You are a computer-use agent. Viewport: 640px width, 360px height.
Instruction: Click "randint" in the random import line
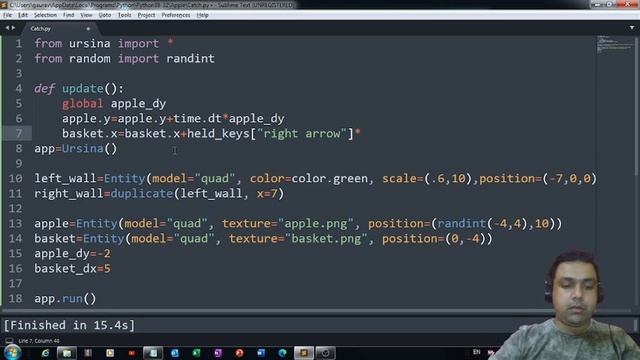(190, 58)
